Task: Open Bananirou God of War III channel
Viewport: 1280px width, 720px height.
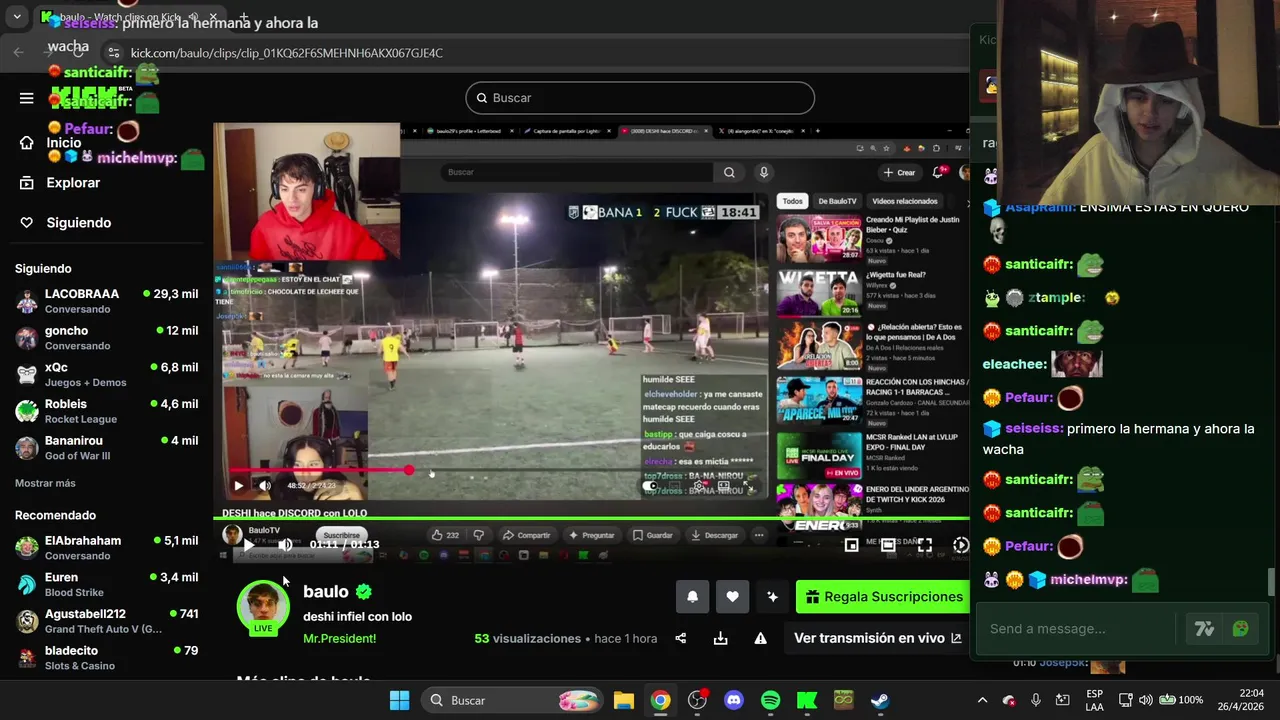Action: pos(106,447)
